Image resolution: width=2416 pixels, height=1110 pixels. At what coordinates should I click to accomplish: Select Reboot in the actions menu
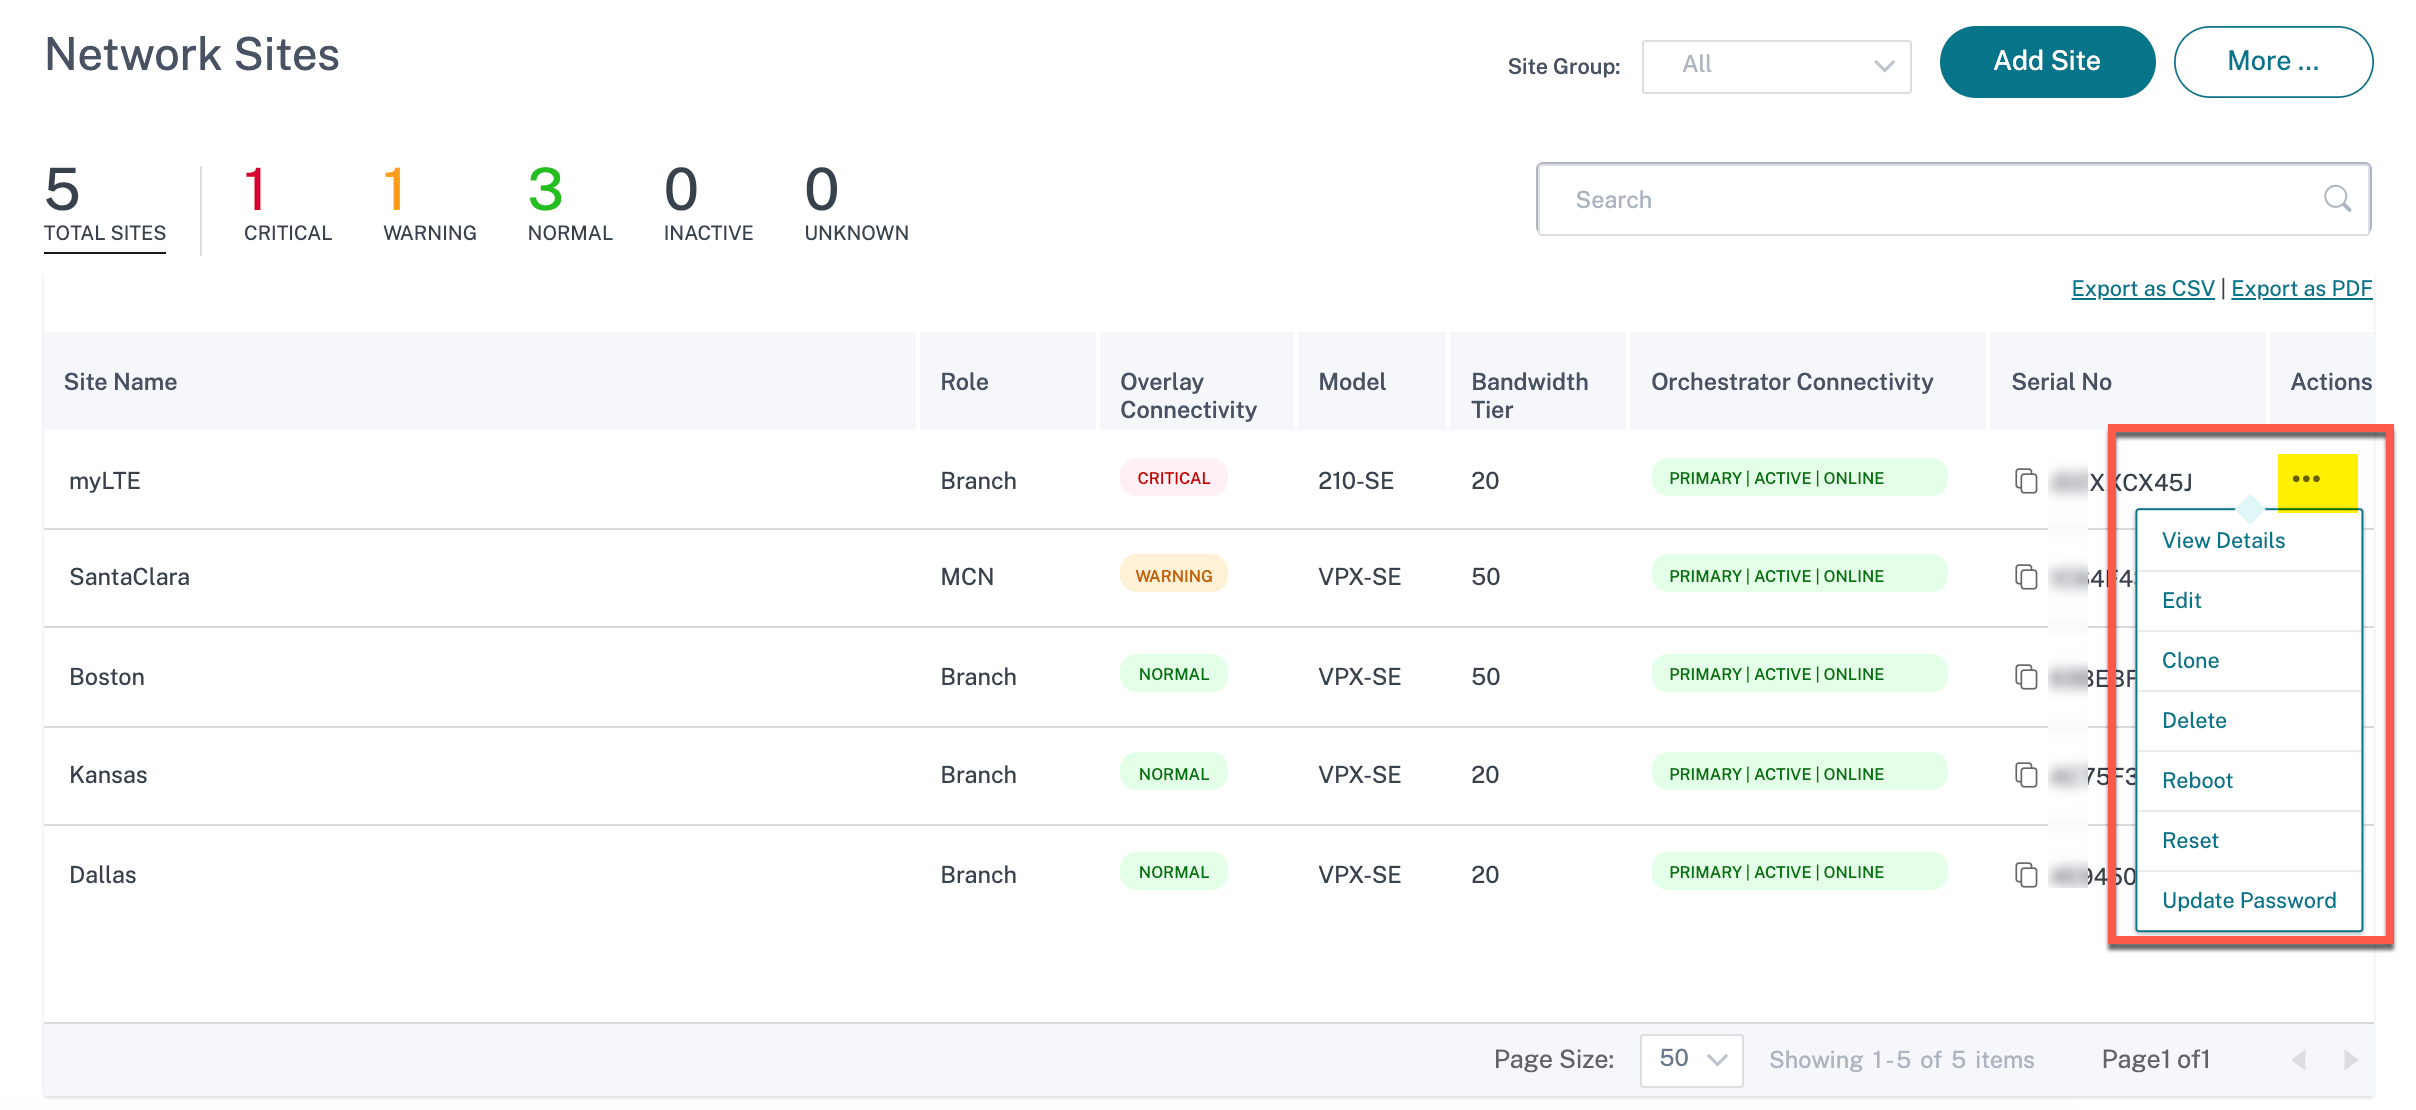pyautogui.click(x=2197, y=781)
